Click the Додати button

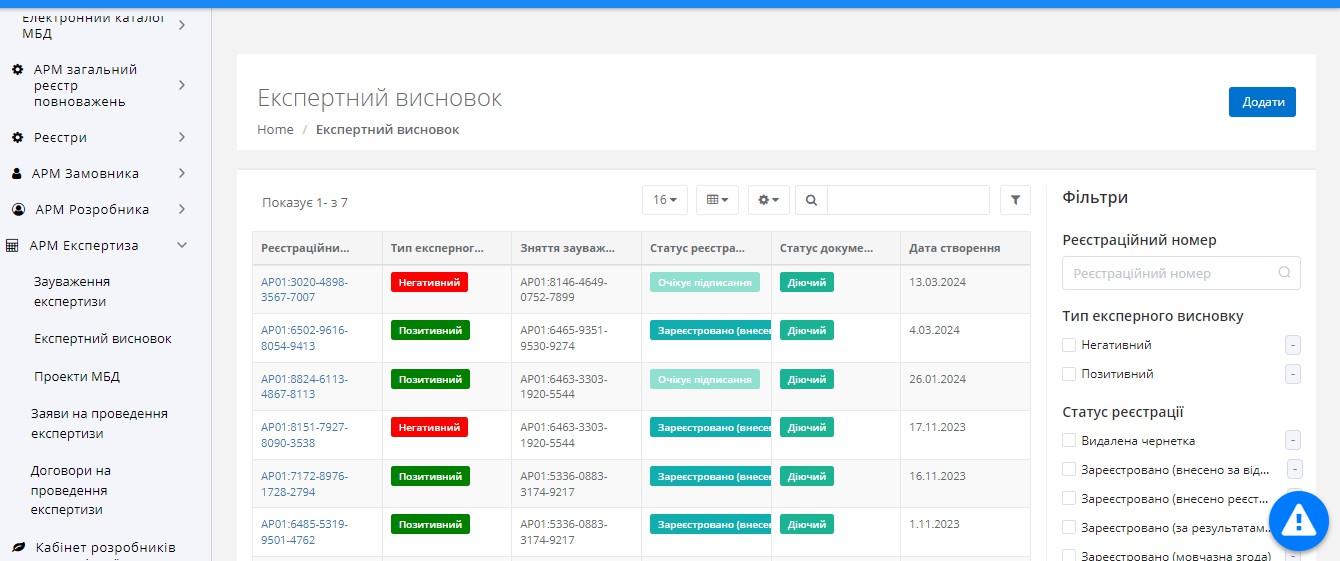1262,102
